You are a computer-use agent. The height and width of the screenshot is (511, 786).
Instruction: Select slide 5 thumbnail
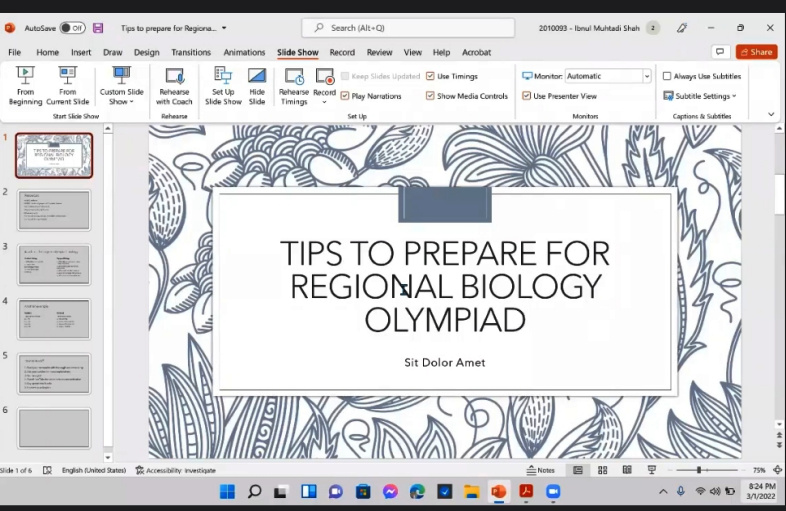tap(54, 374)
